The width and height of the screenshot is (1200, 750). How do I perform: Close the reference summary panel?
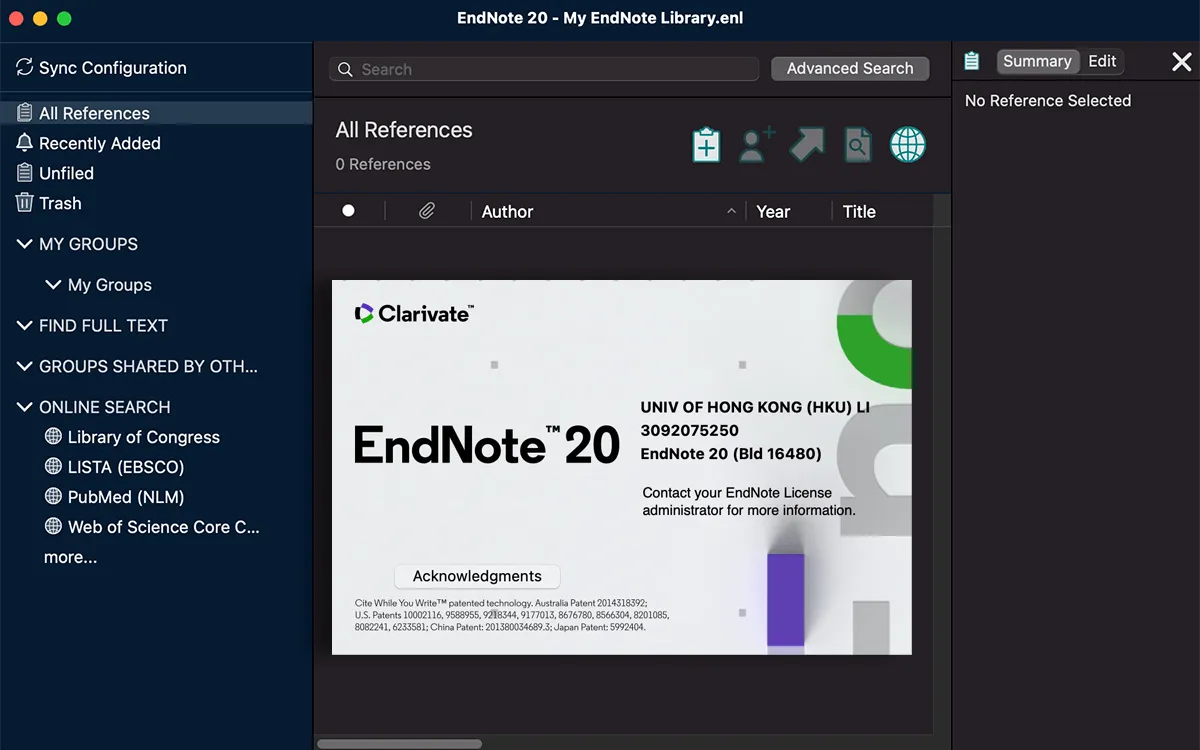tap(1181, 62)
